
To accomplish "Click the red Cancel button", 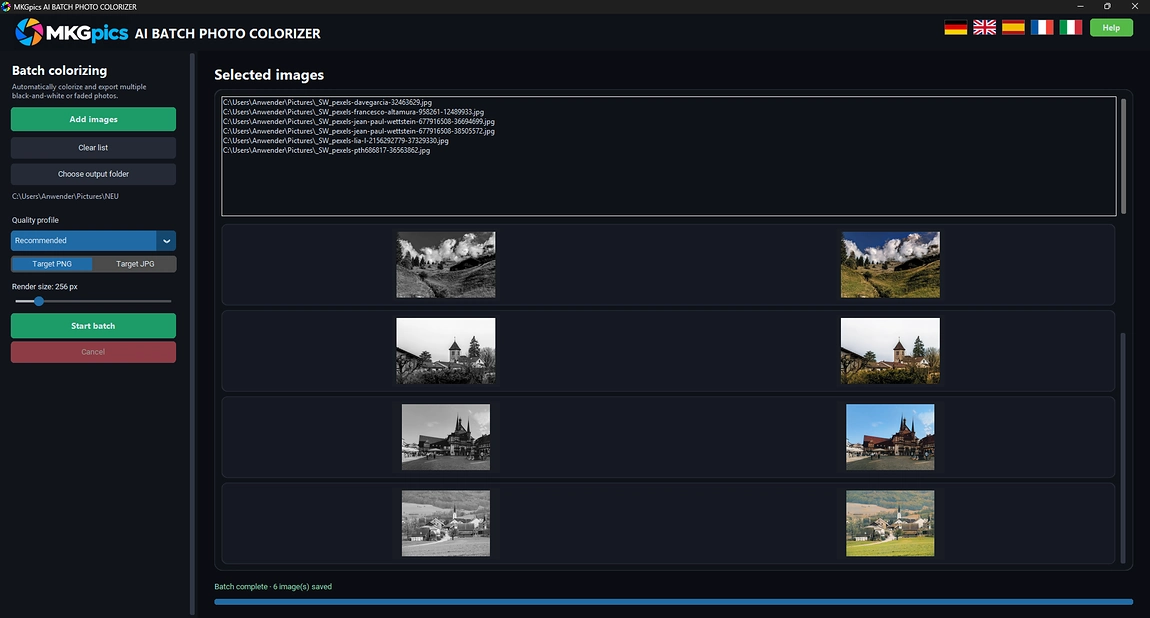I will click(x=93, y=352).
